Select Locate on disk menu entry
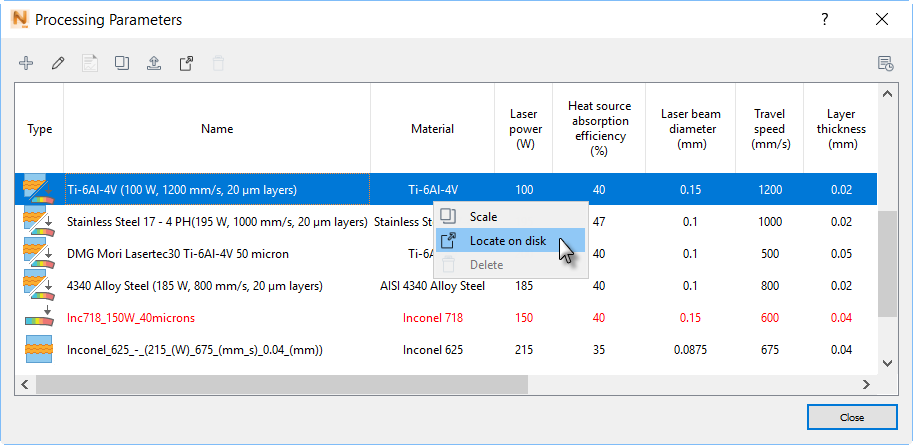Viewport: 913px width, 445px height. pos(508,241)
